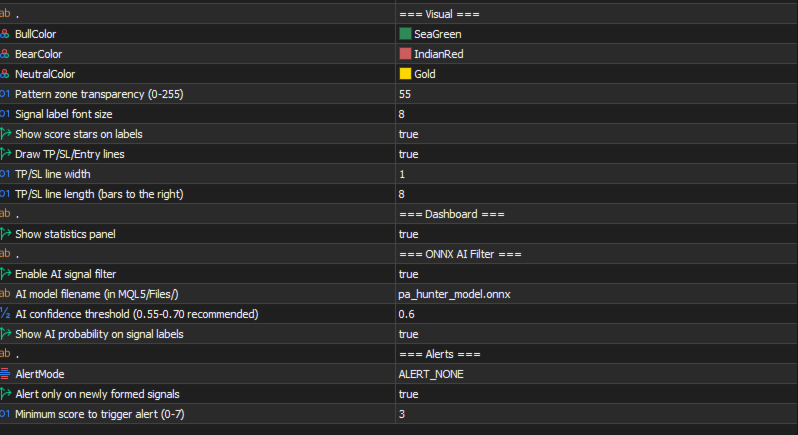Click the Show AI probability true value
This screenshot has width=798, height=435.
tap(408, 334)
